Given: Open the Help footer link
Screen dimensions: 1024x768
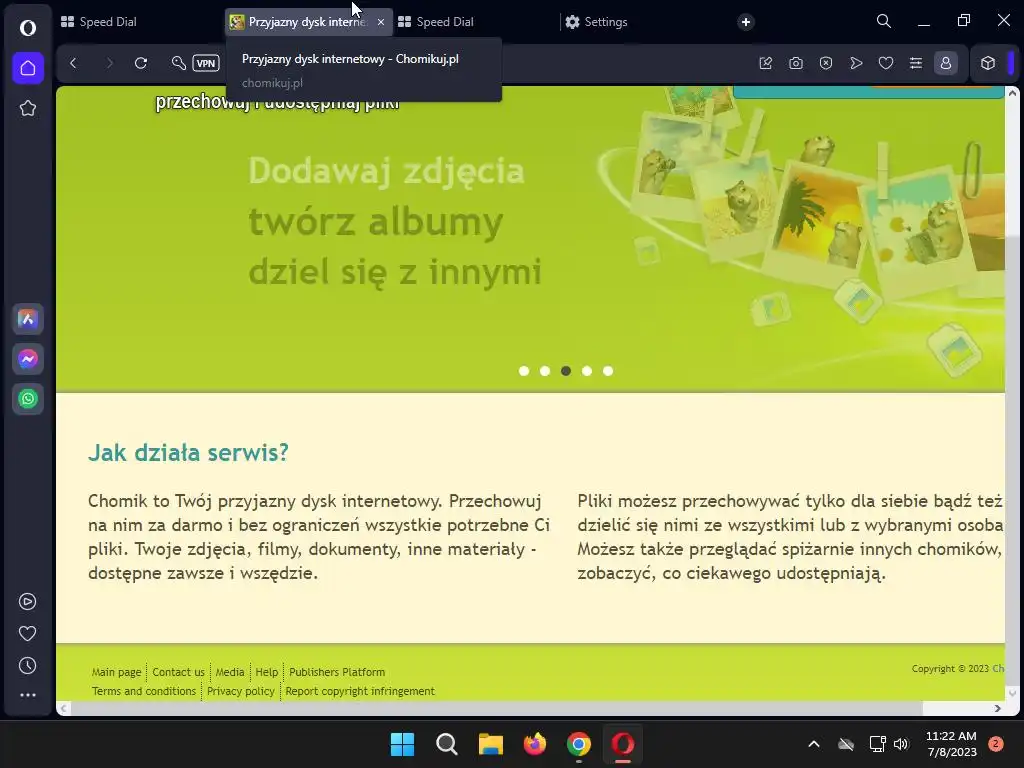Looking at the screenshot, I should click(x=266, y=672).
